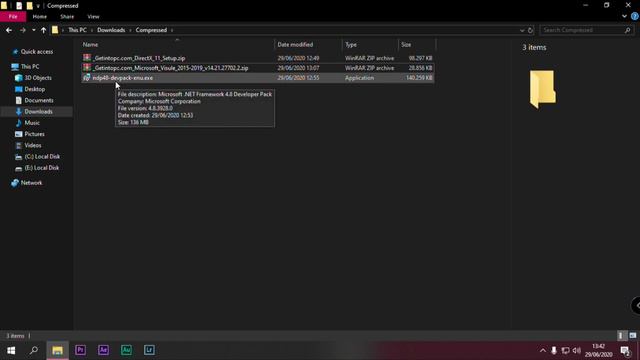Sort by Date modified column header
640x360 pixels.
click(295, 44)
